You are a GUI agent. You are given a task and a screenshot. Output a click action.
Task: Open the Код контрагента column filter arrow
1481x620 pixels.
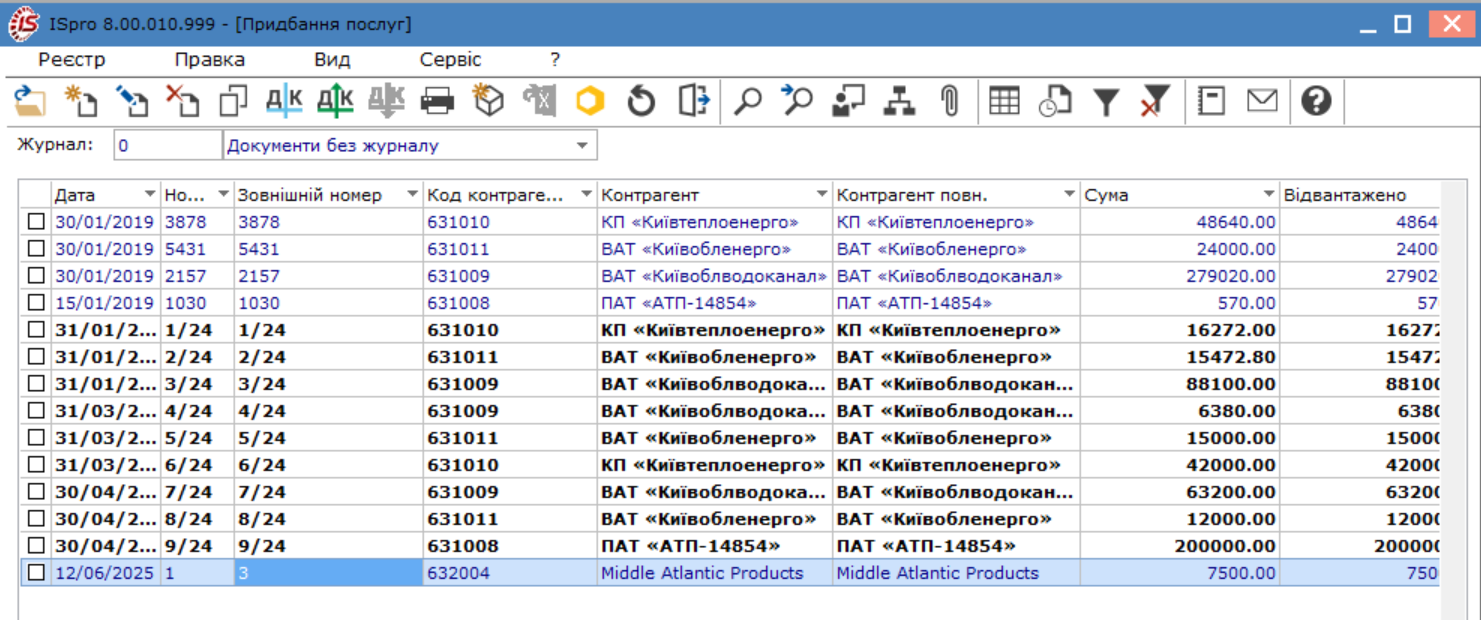point(586,195)
